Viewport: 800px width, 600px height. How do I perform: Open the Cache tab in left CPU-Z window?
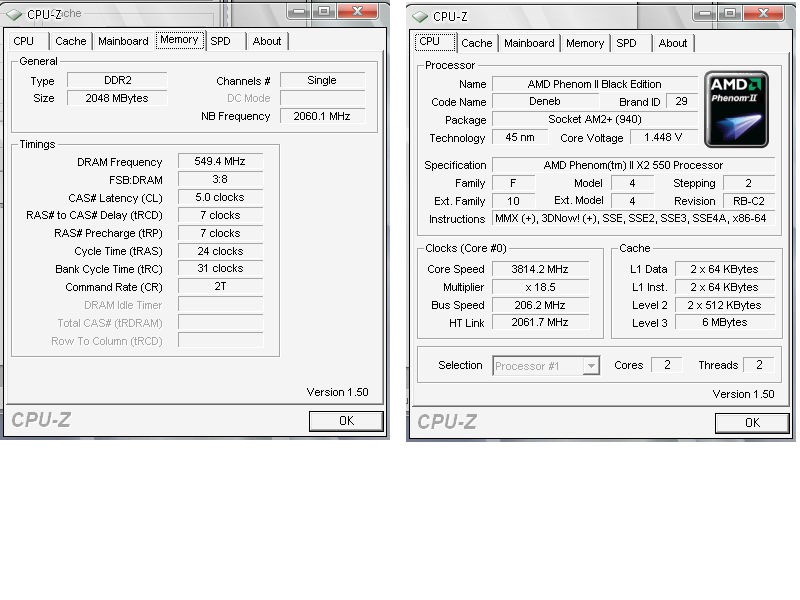coord(70,41)
